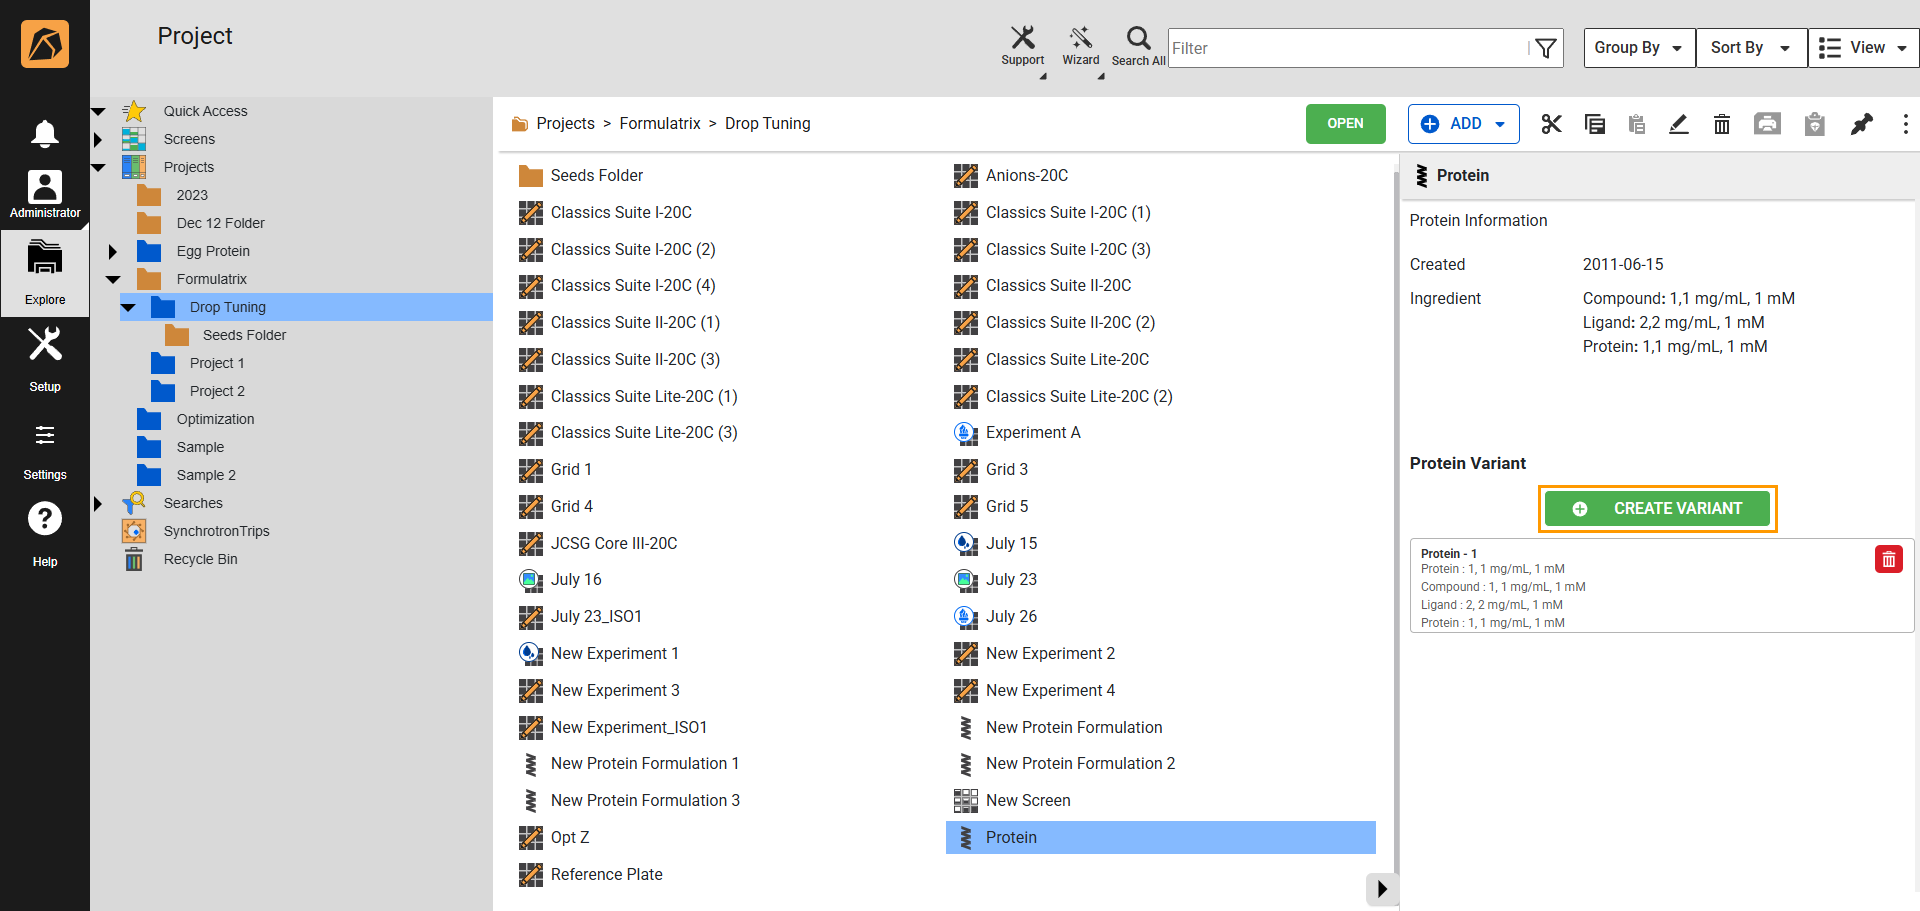Expand the Screens tree node
Screen dimensions: 1920x911
[x=98, y=139]
